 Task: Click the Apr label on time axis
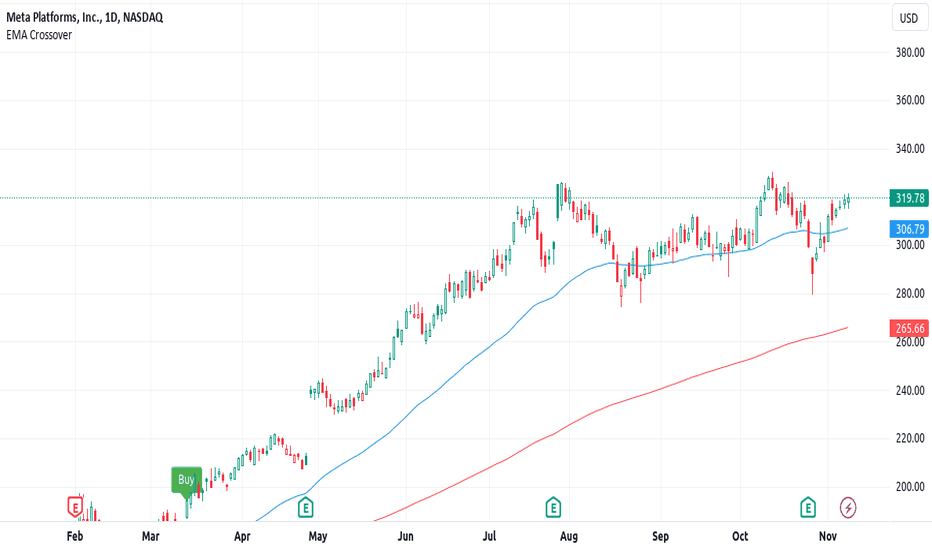pos(242,536)
